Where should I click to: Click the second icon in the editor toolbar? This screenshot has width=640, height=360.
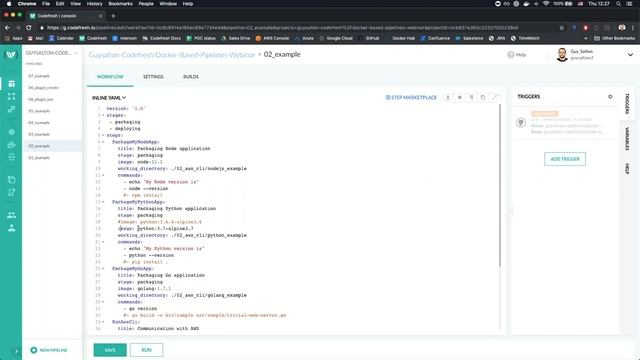(x=460, y=98)
